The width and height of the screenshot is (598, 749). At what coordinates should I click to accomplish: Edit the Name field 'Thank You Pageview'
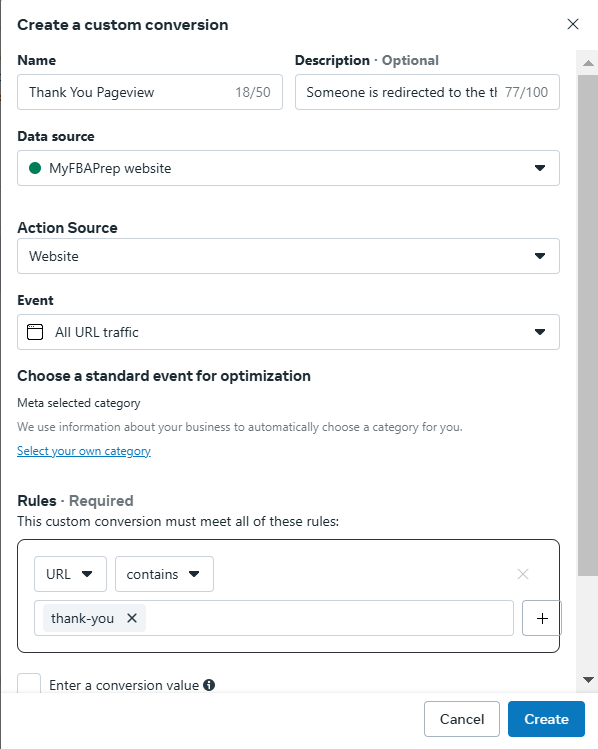click(x=150, y=92)
